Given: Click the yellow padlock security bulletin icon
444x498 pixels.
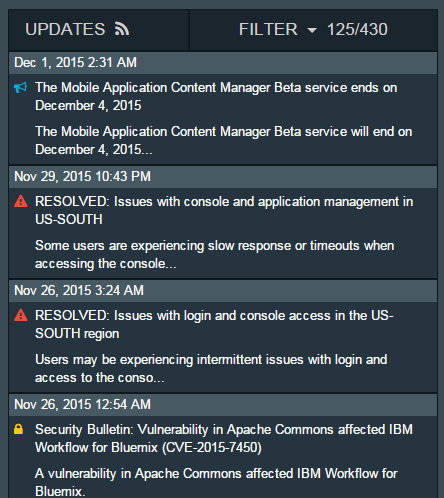Looking at the screenshot, I should (19, 429).
